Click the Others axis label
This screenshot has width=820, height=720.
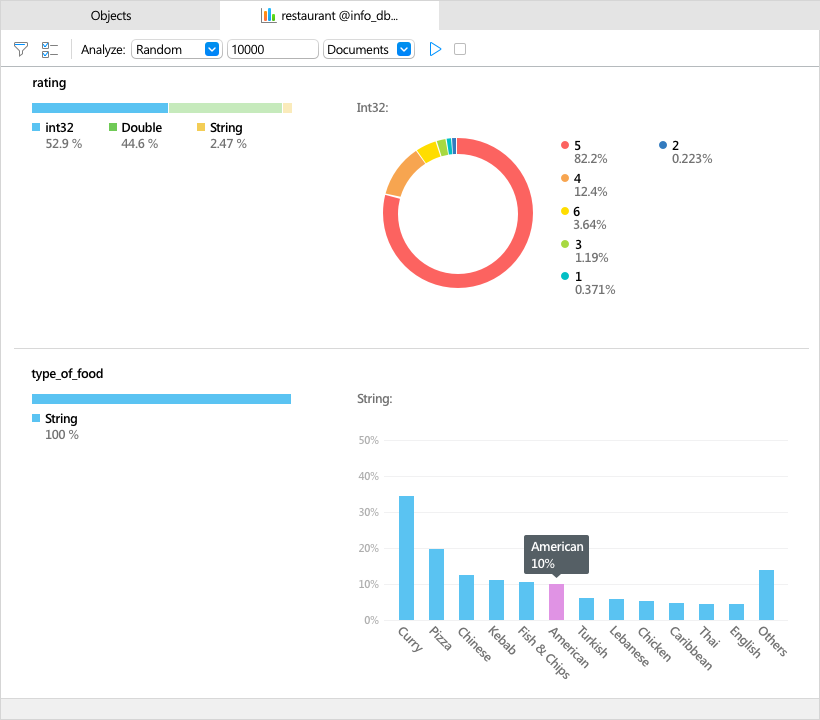pos(772,641)
